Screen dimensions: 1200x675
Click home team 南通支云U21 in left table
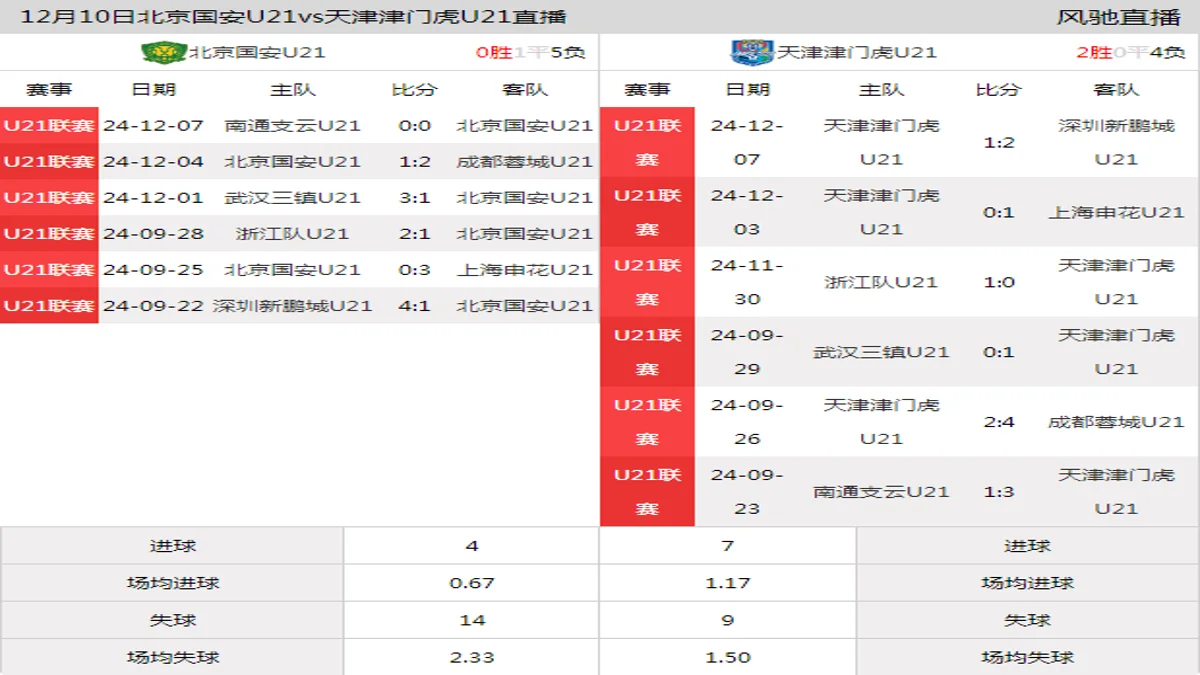click(x=292, y=125)
